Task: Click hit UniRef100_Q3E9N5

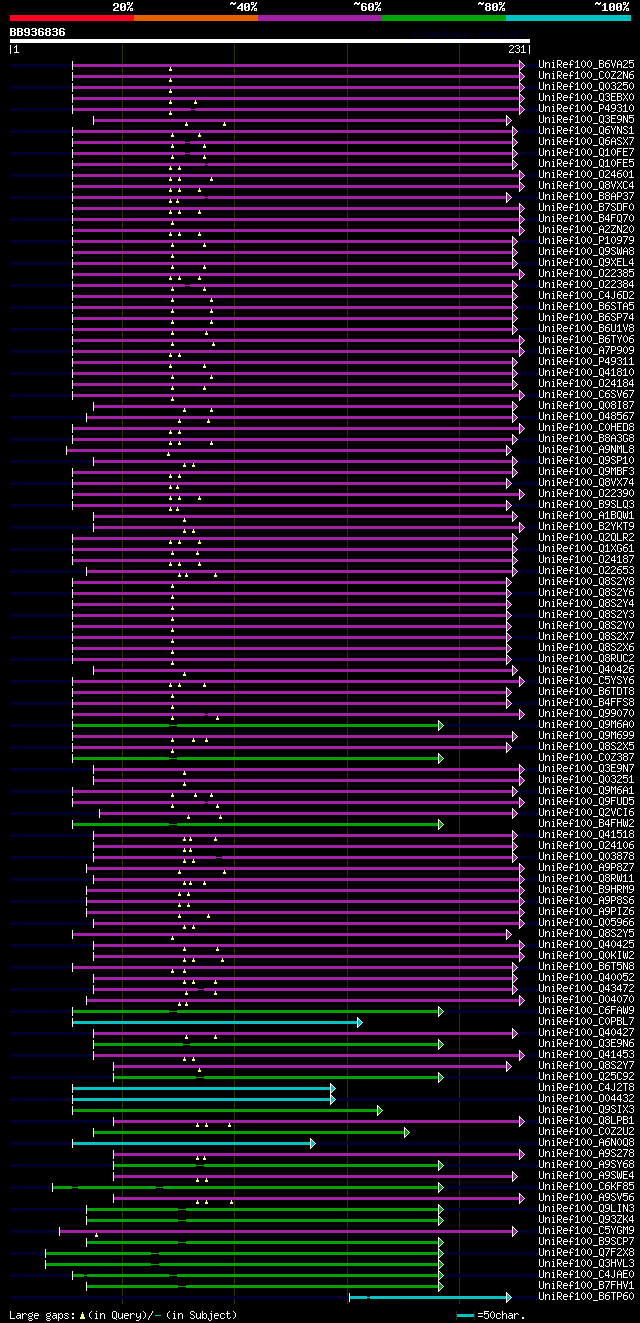Action: click(x=586, y=119)
